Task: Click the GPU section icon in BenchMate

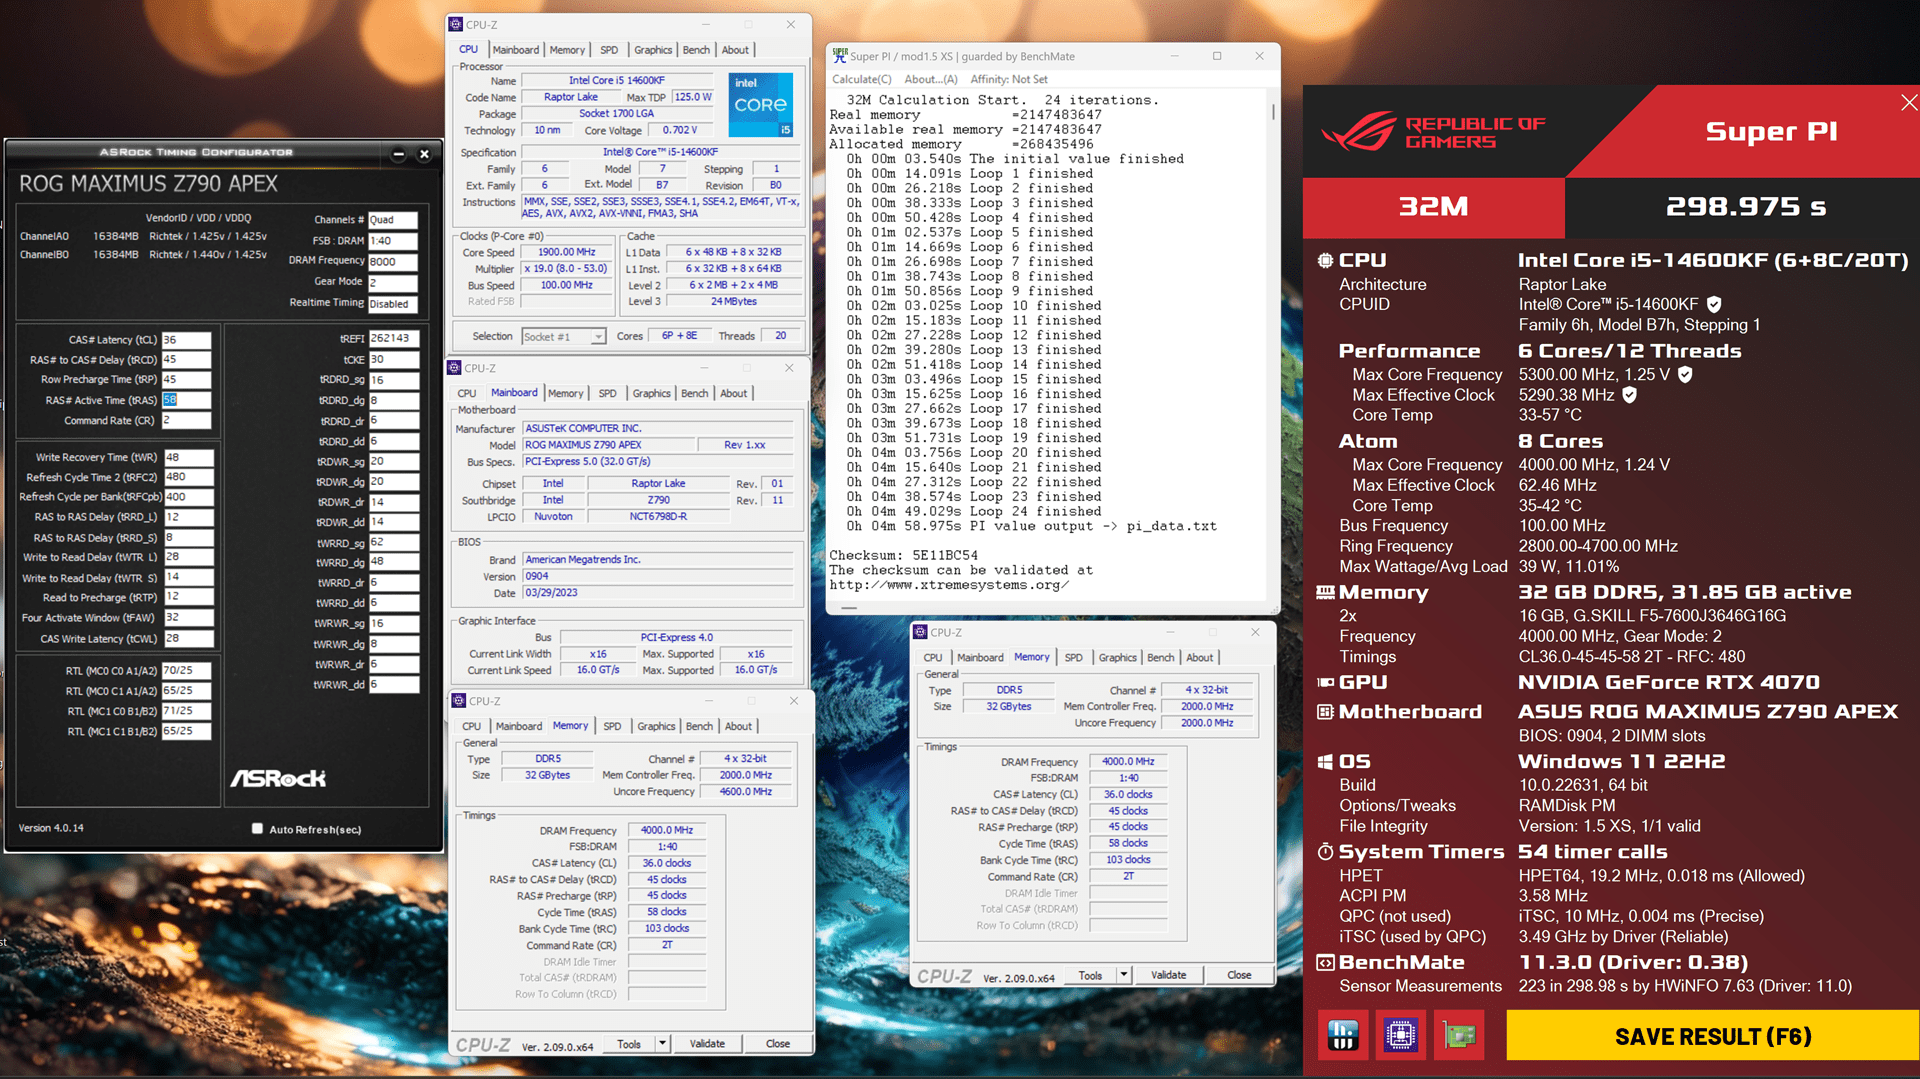Action: pos(1325,682)
